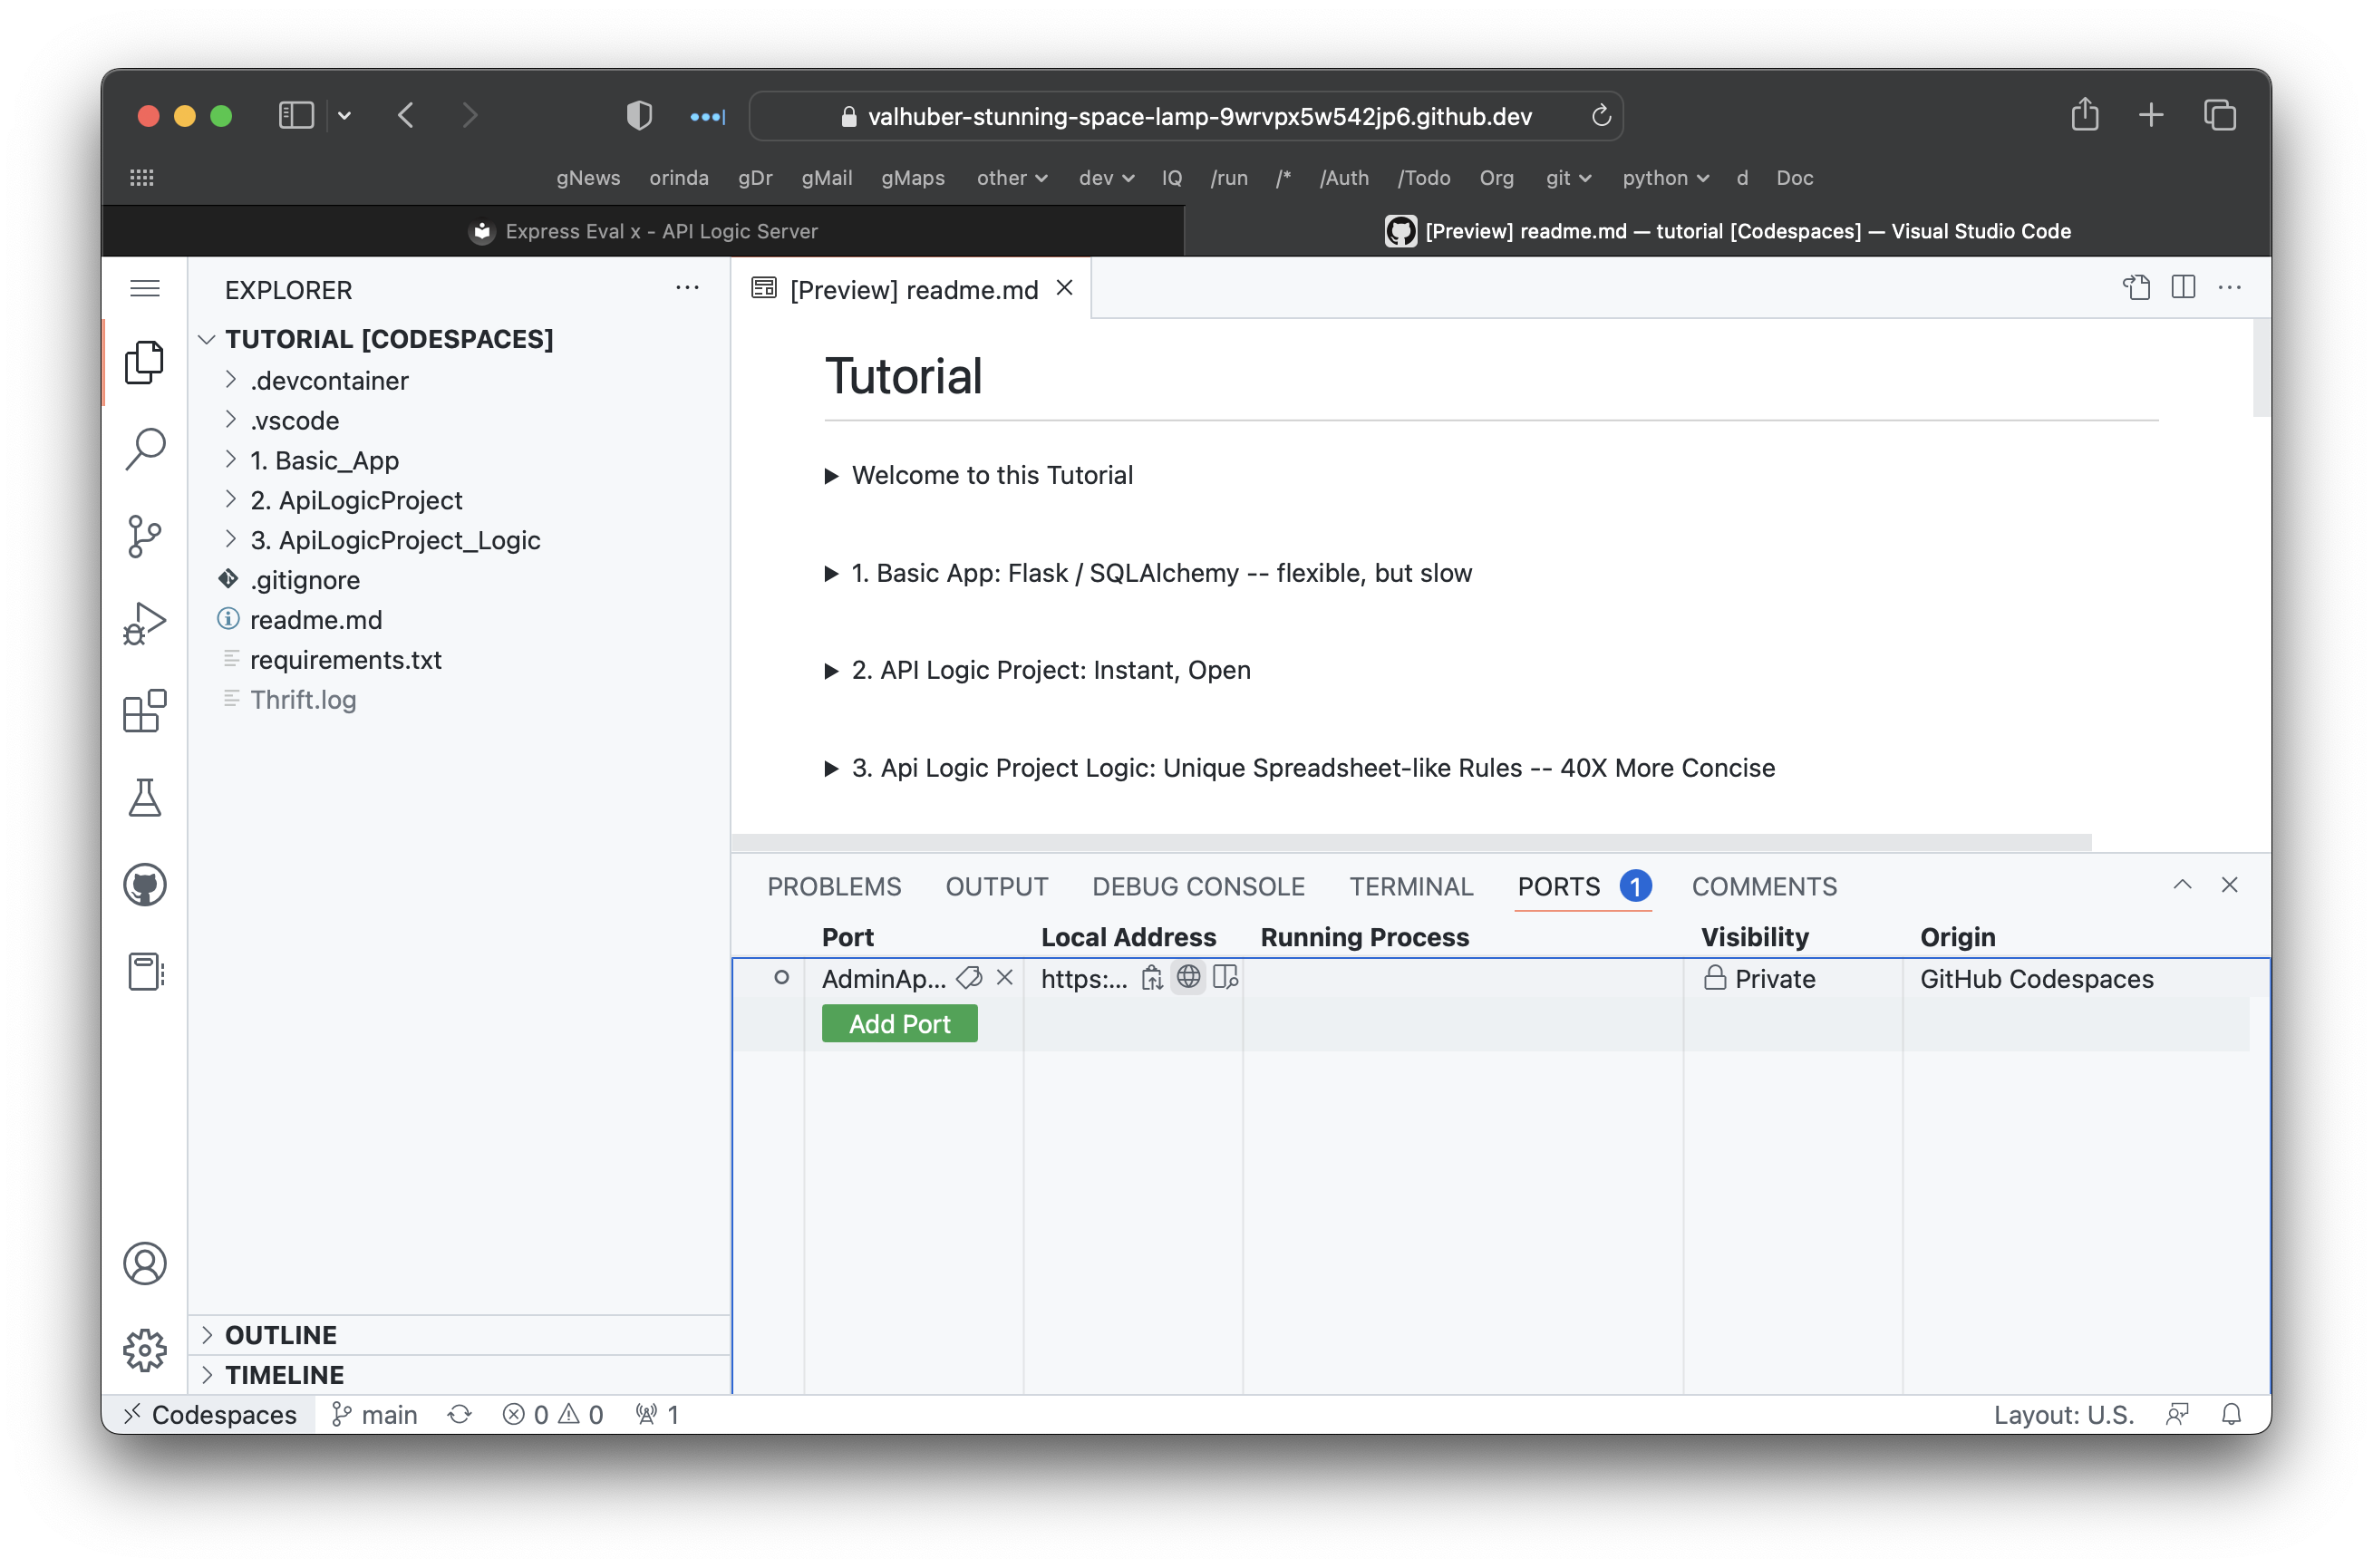Click the Accounts icon at bottom of sidebar

point(143,1260)
